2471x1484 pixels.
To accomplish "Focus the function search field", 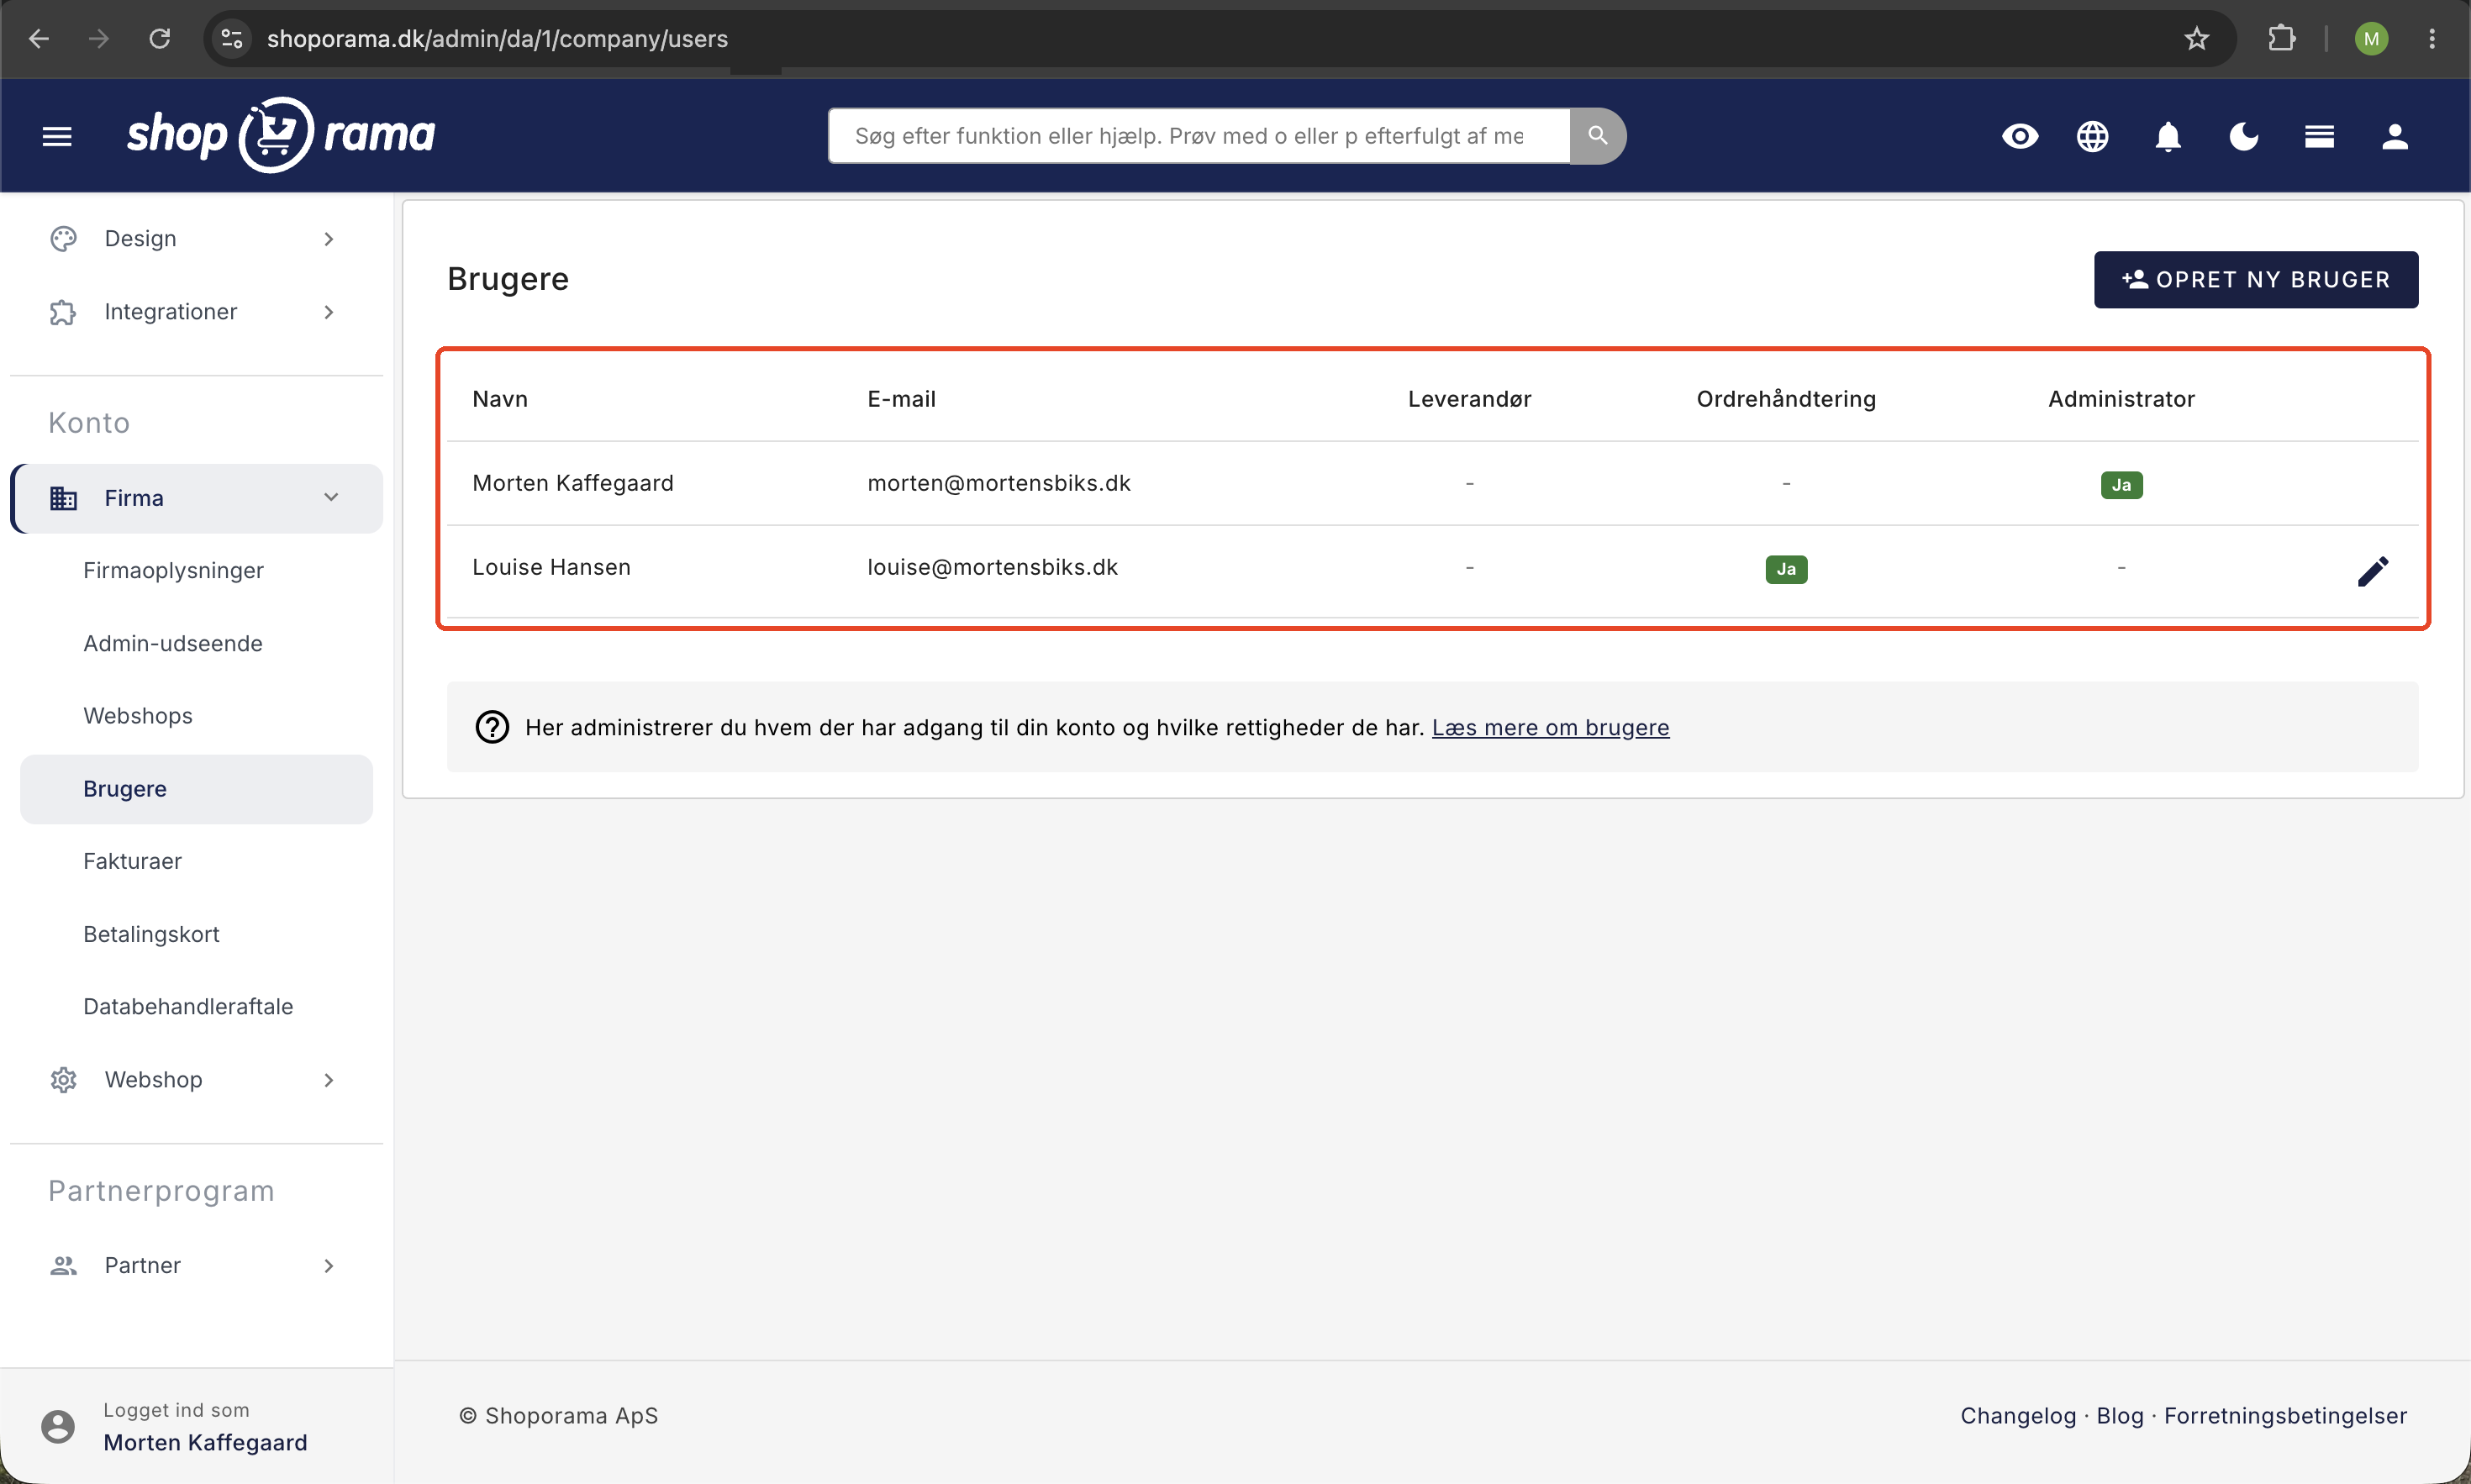I will tap(1198, 136).
